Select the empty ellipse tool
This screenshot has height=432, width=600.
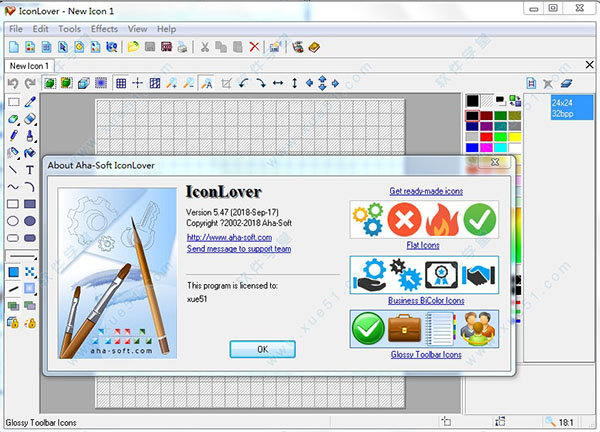coord(13,221)
